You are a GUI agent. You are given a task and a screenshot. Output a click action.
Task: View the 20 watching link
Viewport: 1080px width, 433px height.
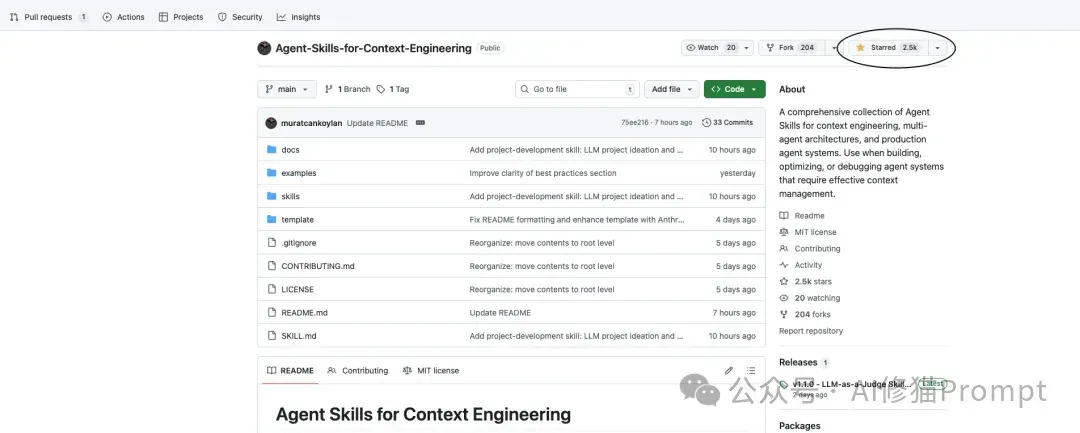[x=809, y=298]
